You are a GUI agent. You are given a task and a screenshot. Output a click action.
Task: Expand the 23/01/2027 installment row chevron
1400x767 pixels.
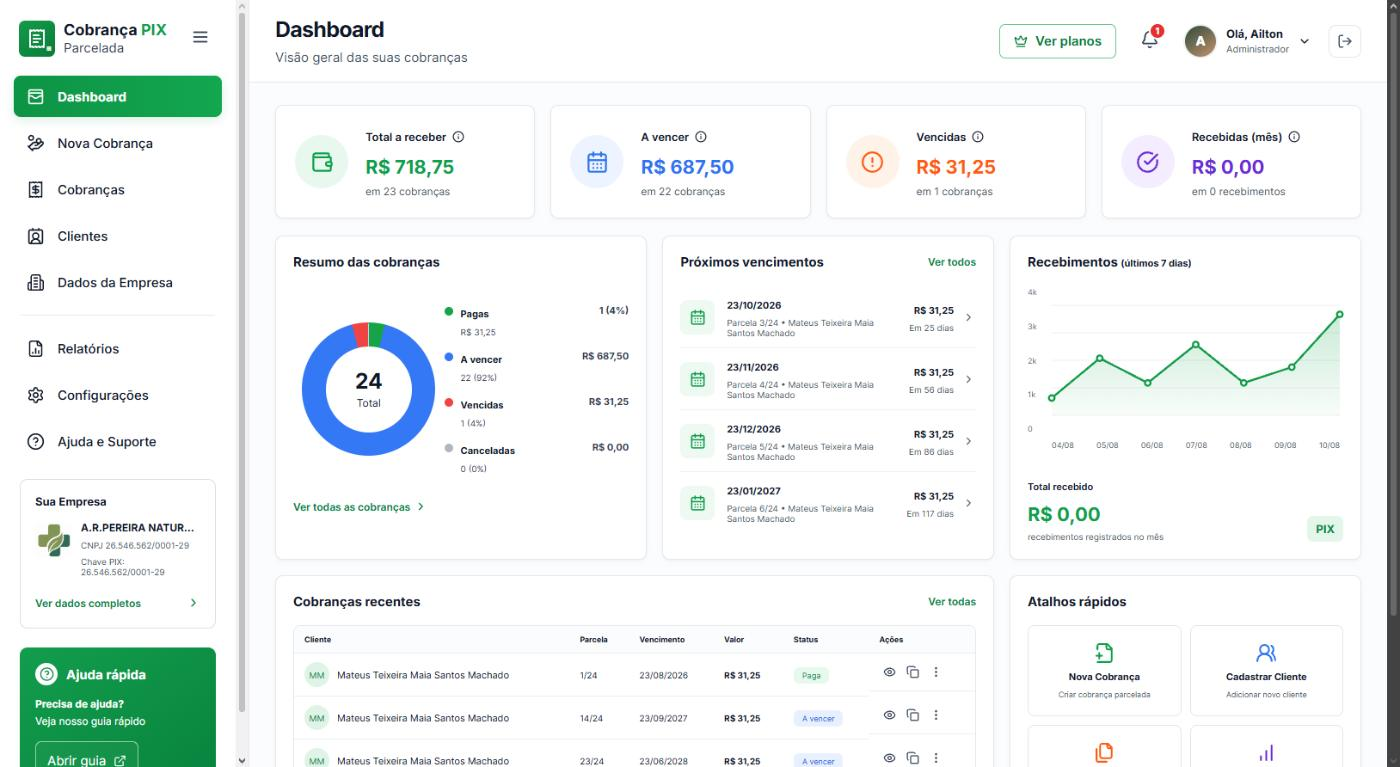coord(968,503)
